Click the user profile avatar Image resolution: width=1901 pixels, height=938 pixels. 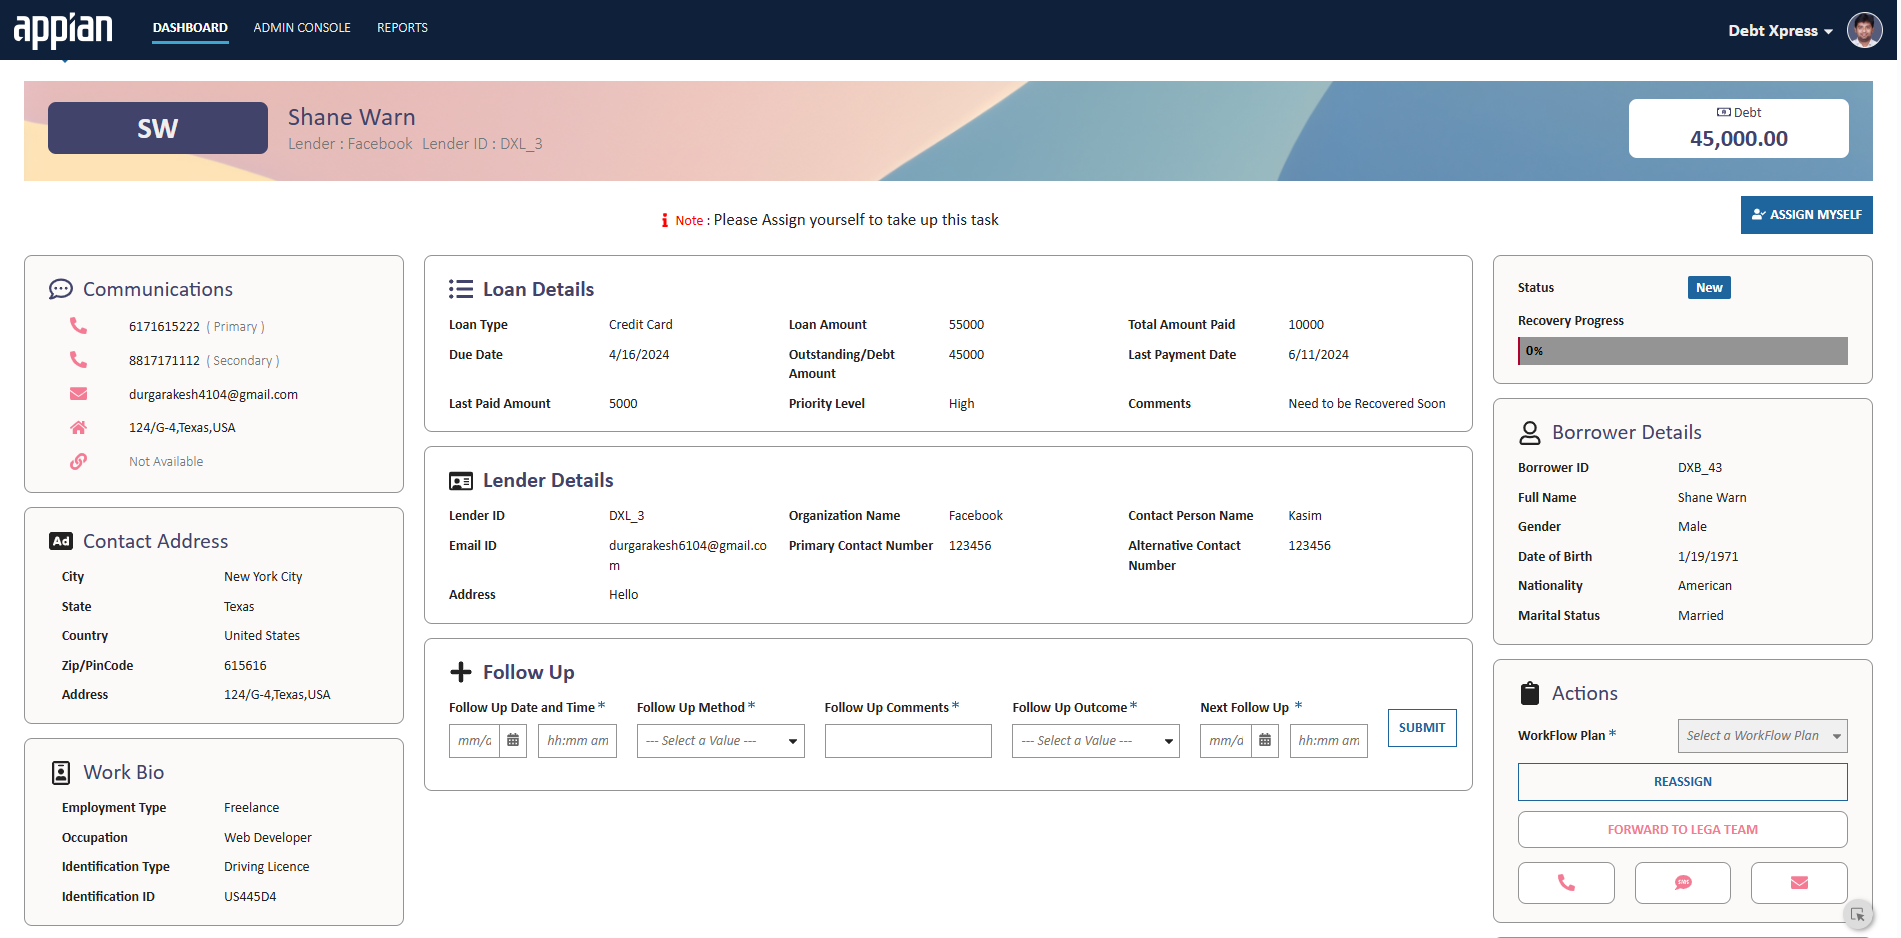coord(1864,30)
